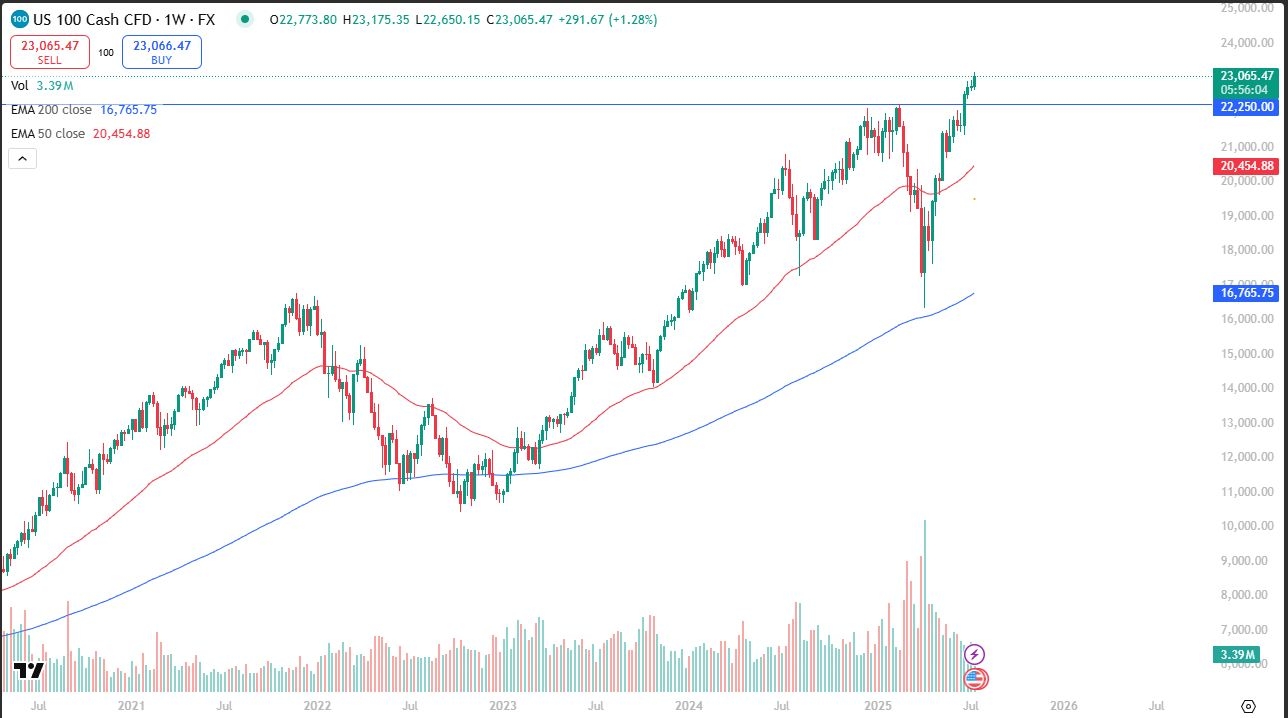Click the red 20,454.88 EMA price label
The image size is (1288, 718).
[1246, 166]
